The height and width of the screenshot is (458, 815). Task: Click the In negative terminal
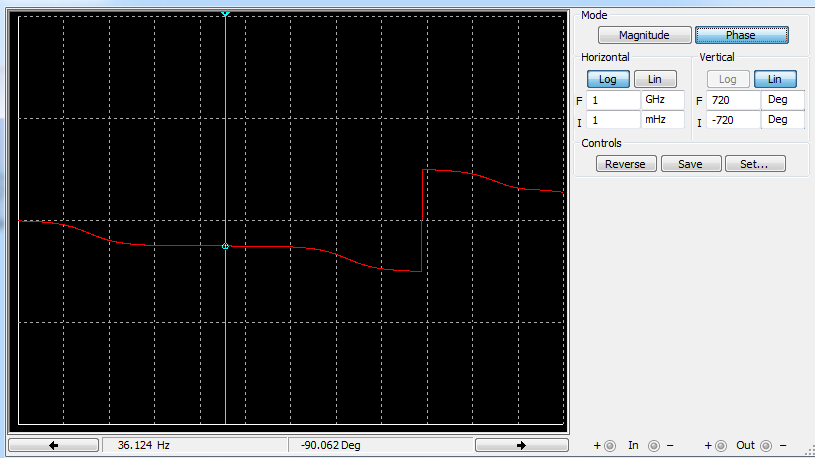(654, 446)
